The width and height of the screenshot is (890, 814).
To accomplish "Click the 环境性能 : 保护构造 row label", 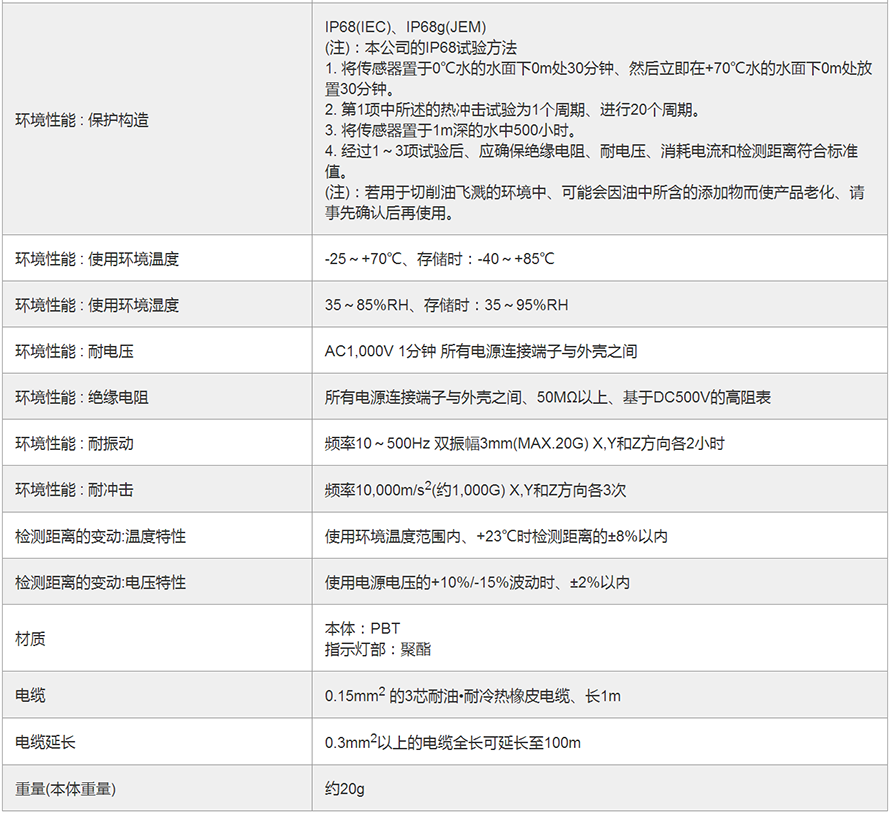I will tap(82, 120).
